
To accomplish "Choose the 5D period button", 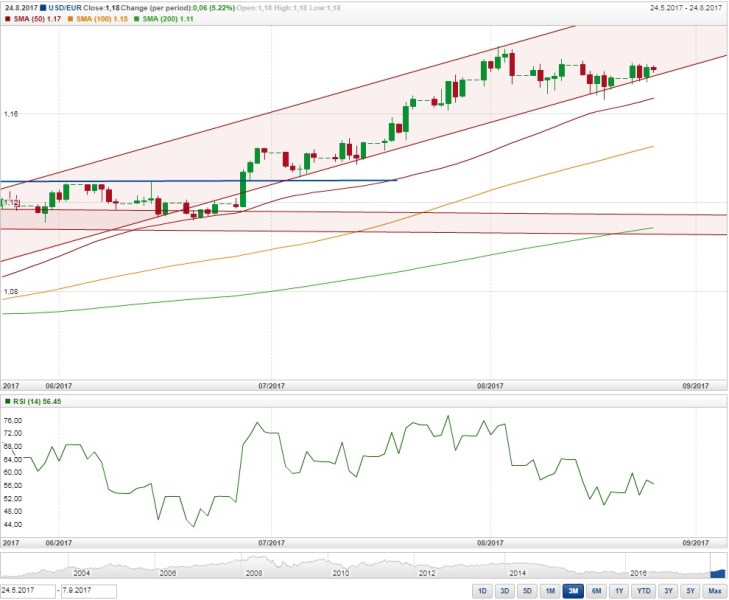I will (527, 591).
